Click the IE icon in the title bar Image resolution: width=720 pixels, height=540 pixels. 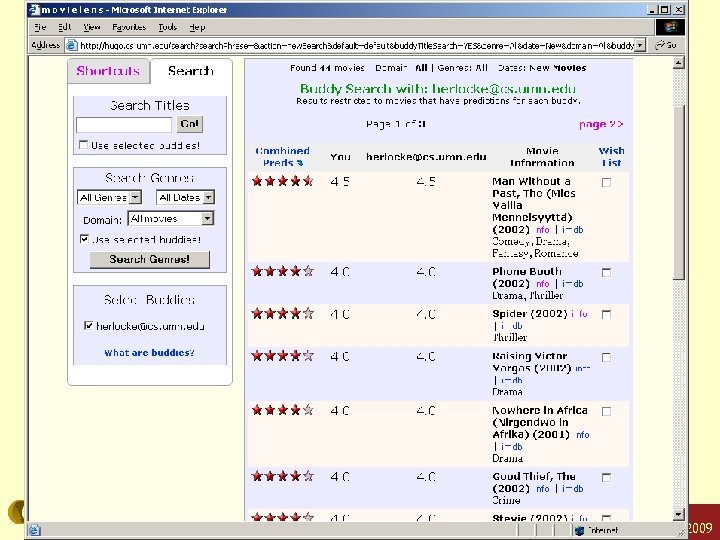tap(34, 10)
